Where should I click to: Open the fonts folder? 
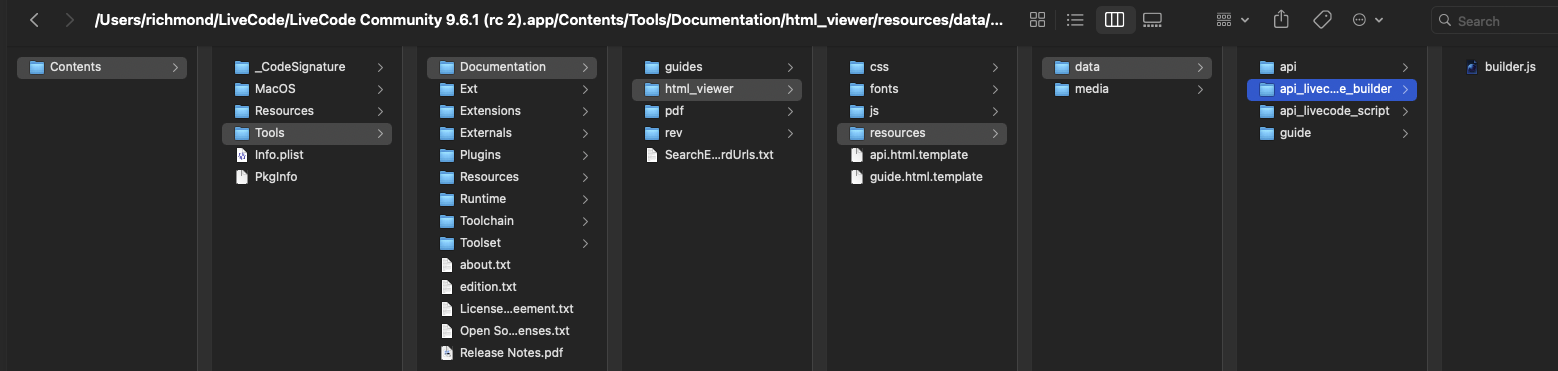[922, 89]
